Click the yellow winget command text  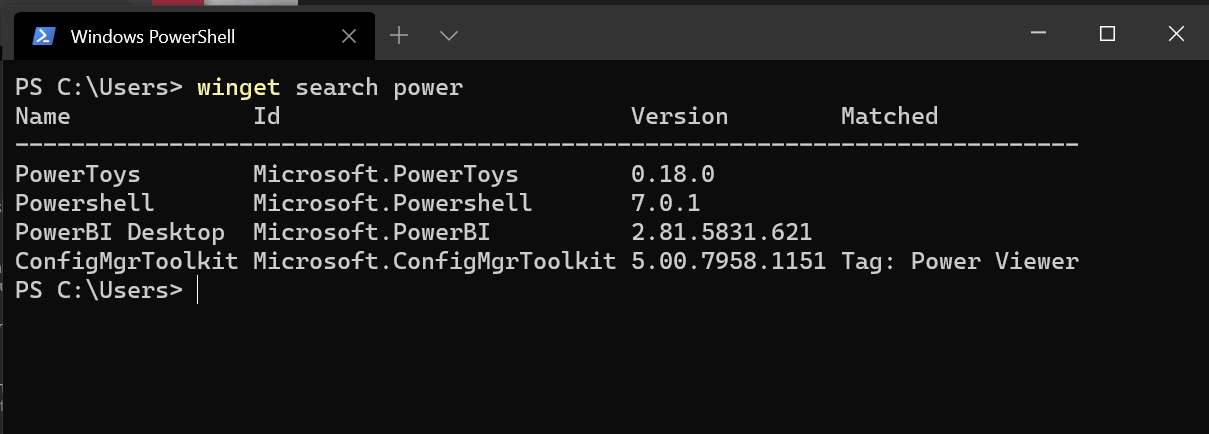coord(239,87)
